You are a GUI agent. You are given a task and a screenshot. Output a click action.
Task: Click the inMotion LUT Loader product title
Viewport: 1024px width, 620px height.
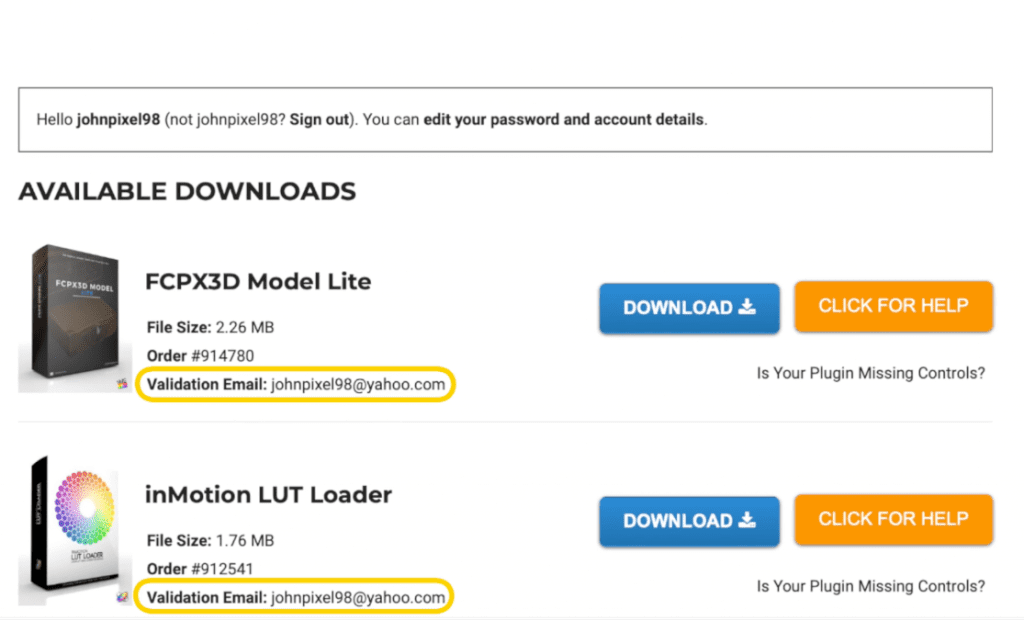(x=268, y=494)
